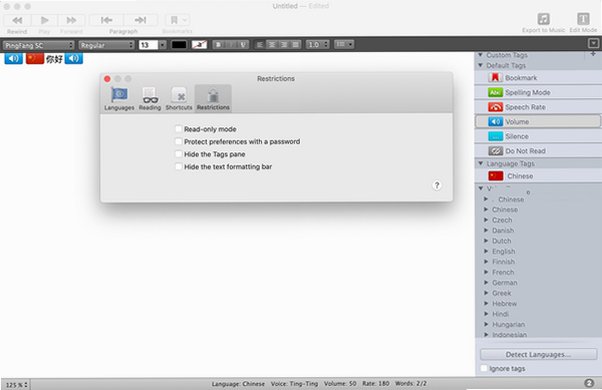This screenshot has width=602, height=390.
Task: Align text left
Action: (x=260, y=45)
